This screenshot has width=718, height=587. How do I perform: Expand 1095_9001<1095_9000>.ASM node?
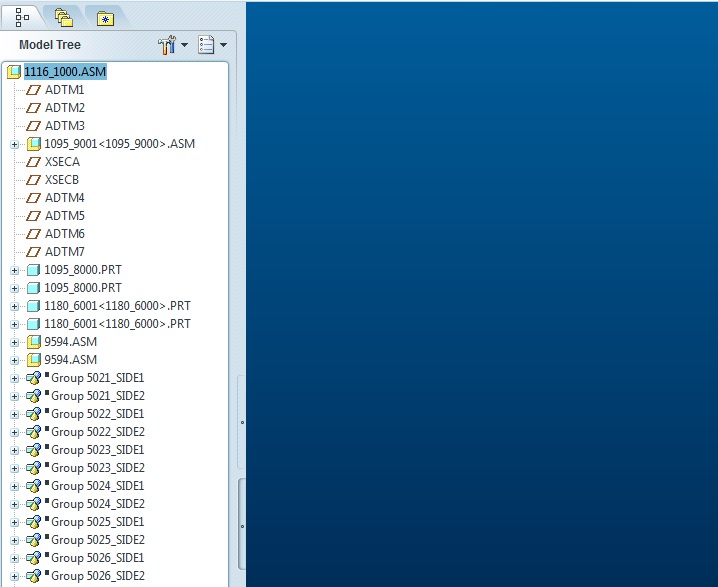coord(14,144)
